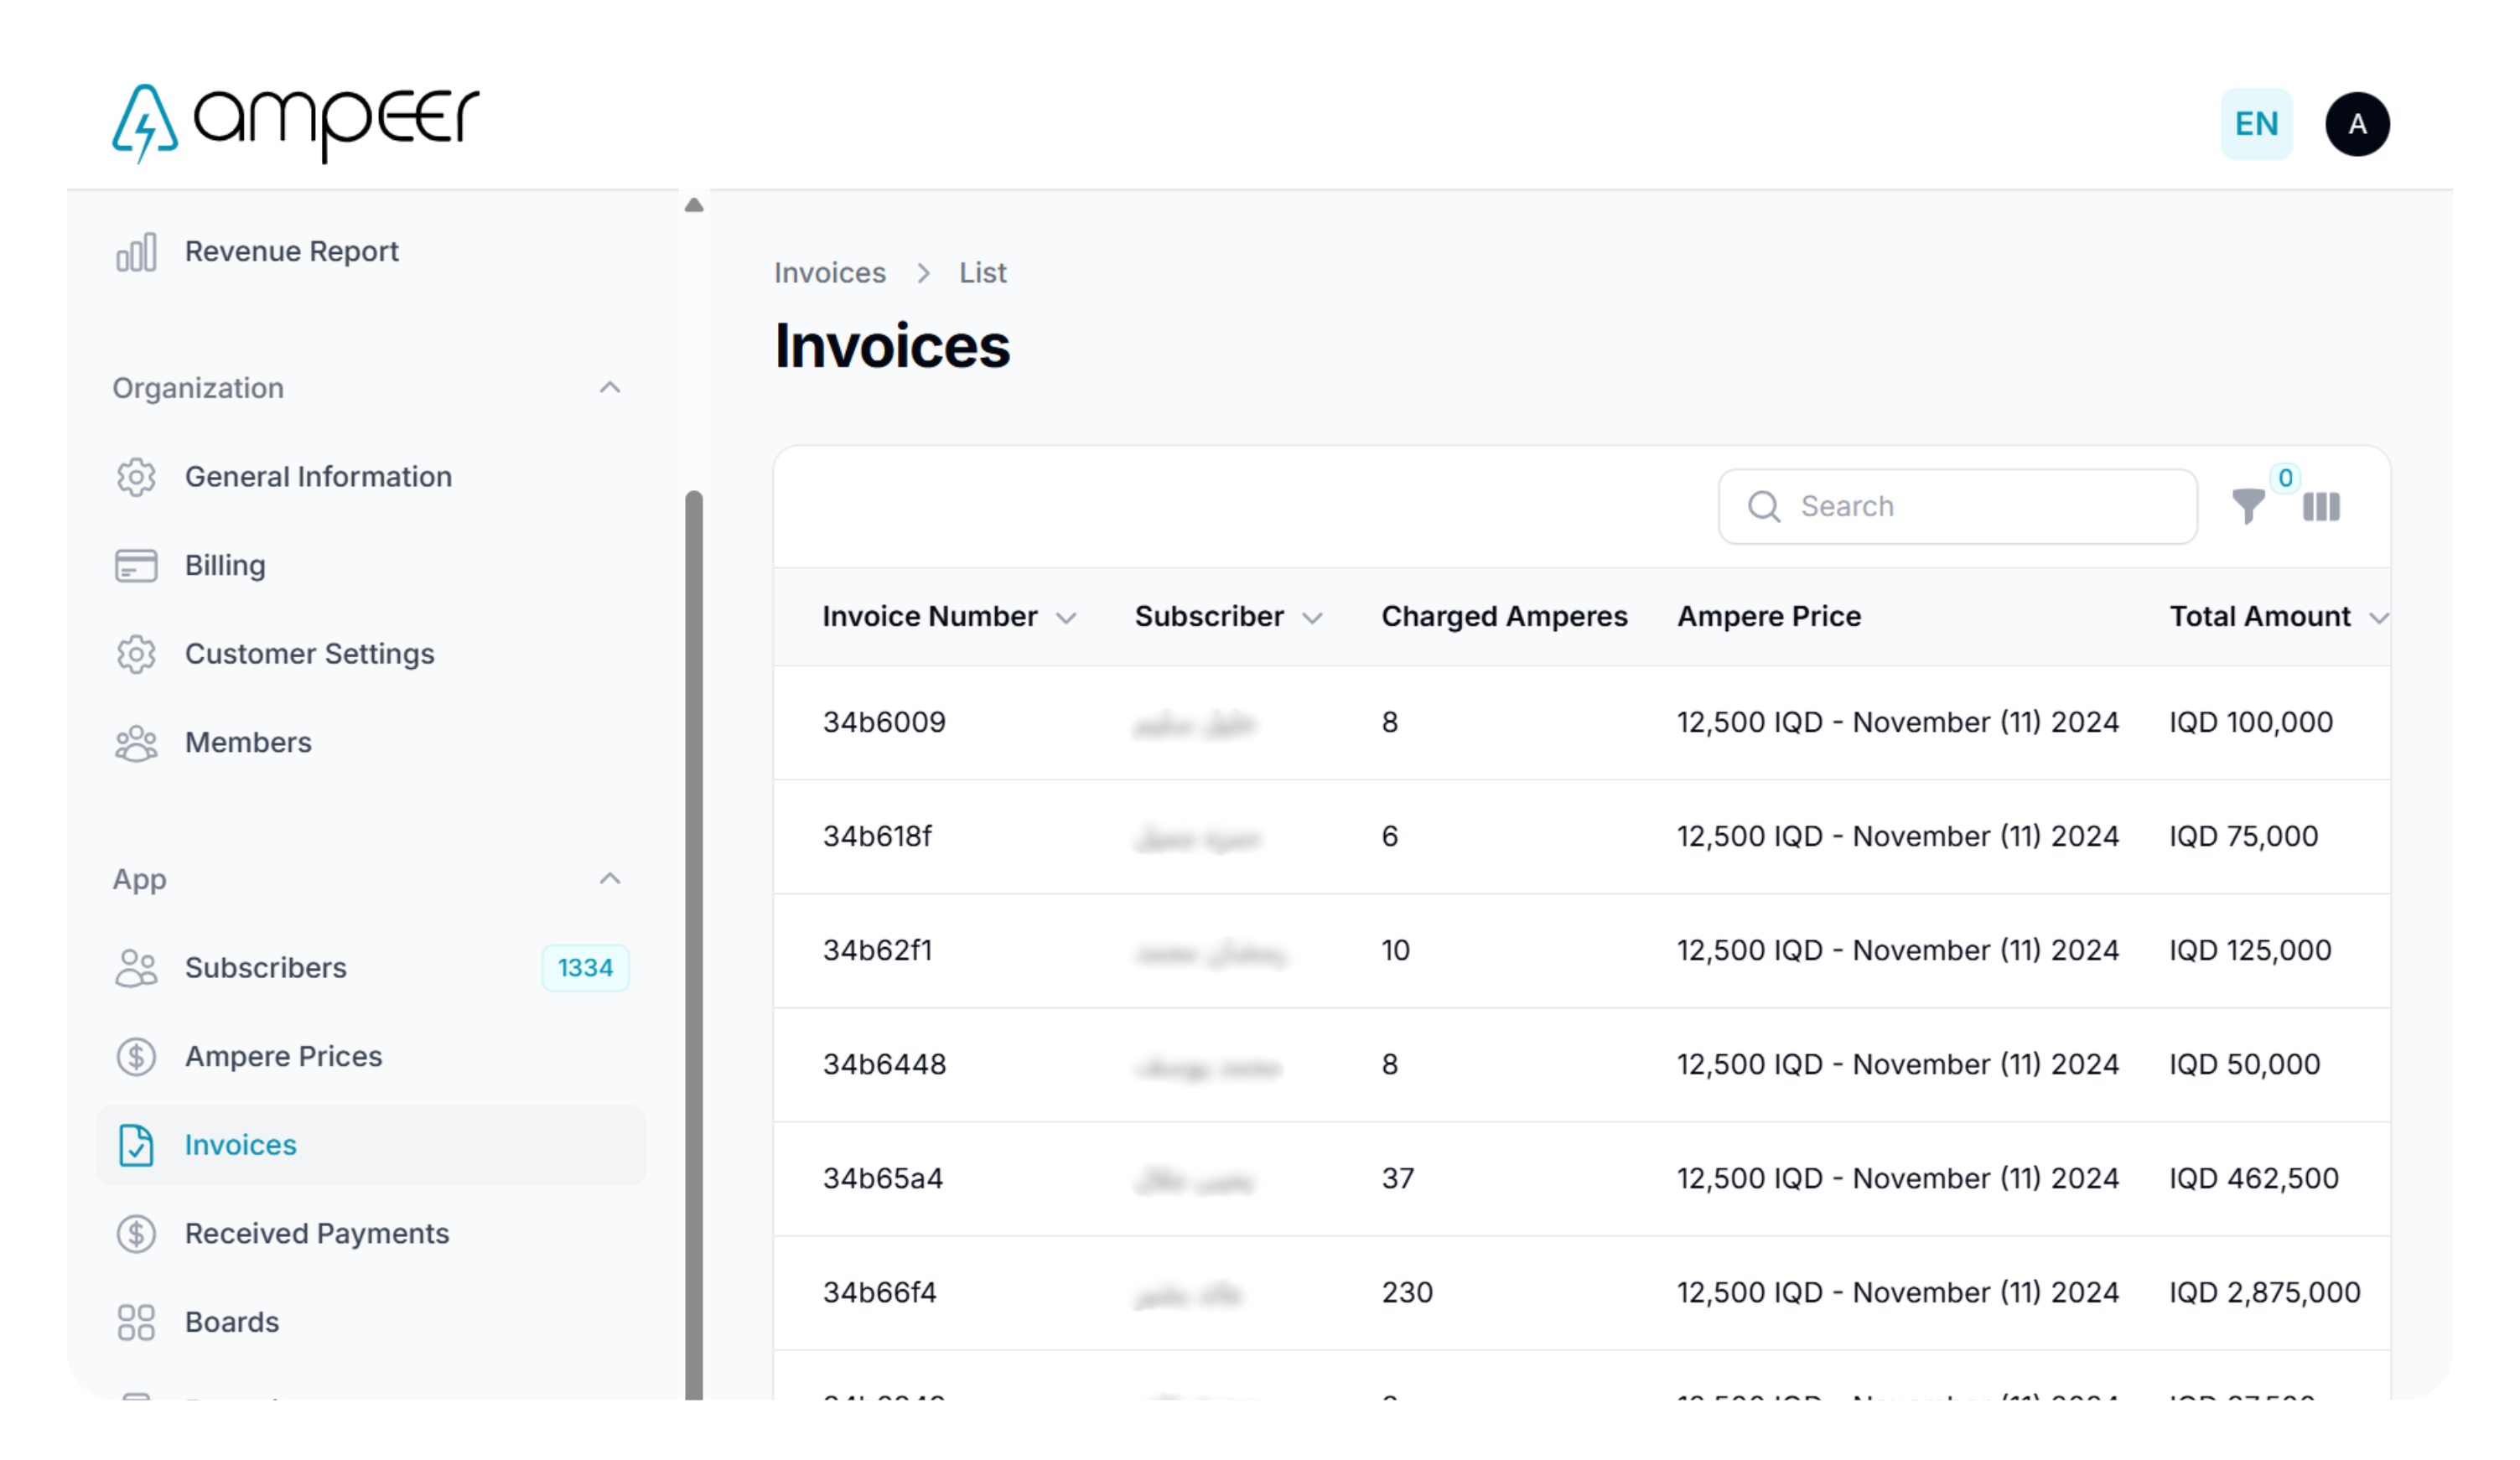2520x1460 pixels.
Task: Click the Customer Settings gear icon
Action: [x=136, y=654]
